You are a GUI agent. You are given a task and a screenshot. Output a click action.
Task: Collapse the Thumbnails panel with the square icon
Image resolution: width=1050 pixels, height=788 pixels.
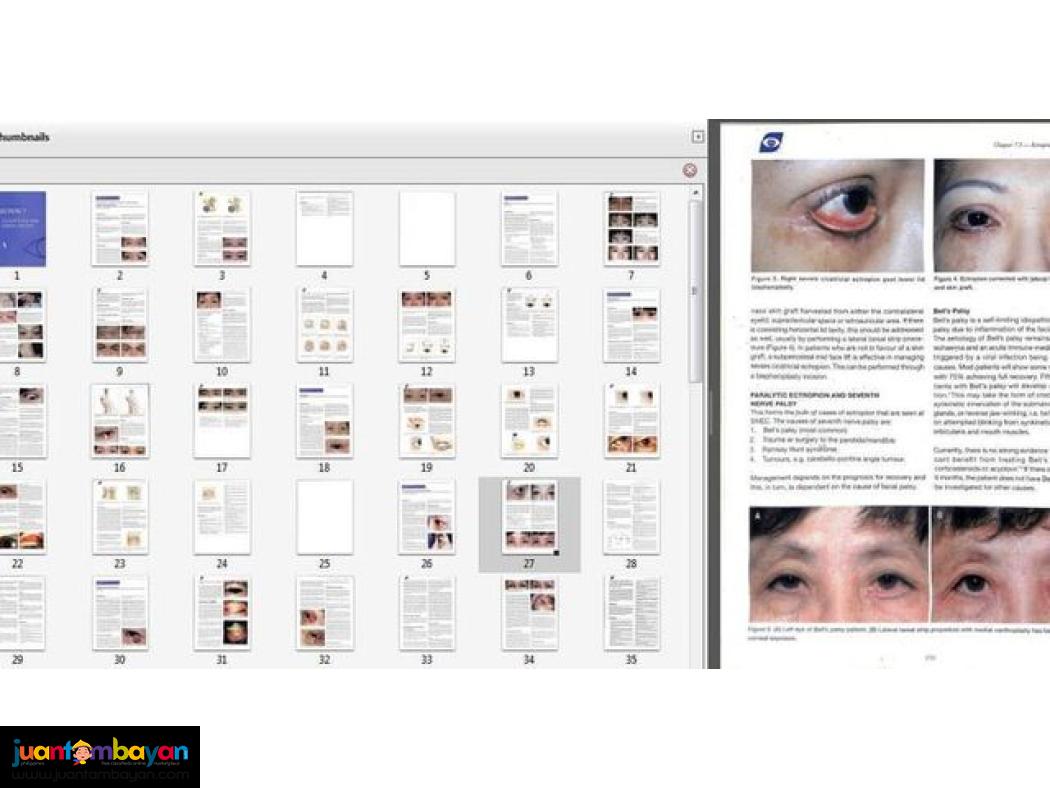point(698,137)
